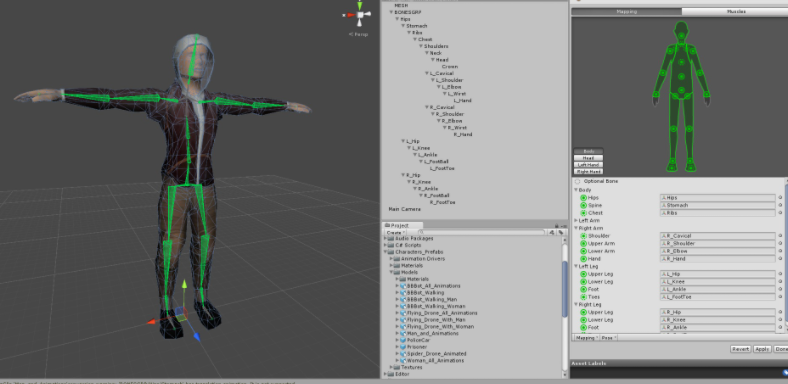Image resolution: width=788 pixels, height=384 pixels.
Task: Expand the Left Arm bone section
Action: tap(576, 221)
